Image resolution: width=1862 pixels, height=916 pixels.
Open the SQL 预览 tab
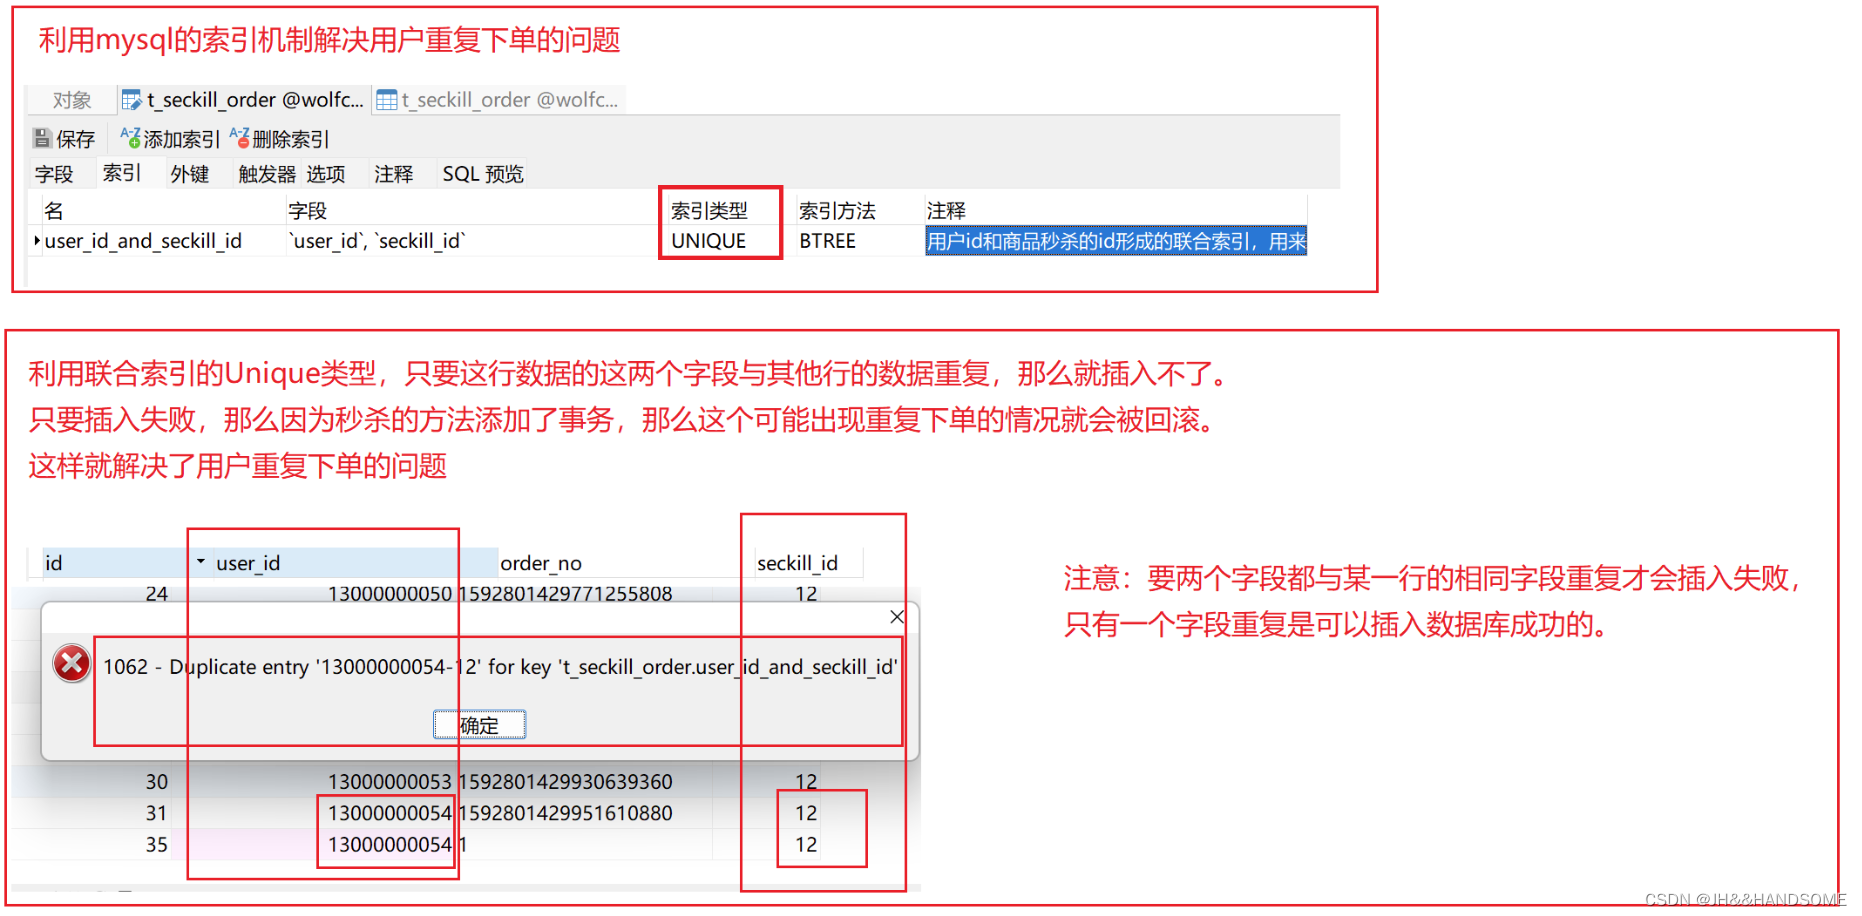click(x=483, y=174)
